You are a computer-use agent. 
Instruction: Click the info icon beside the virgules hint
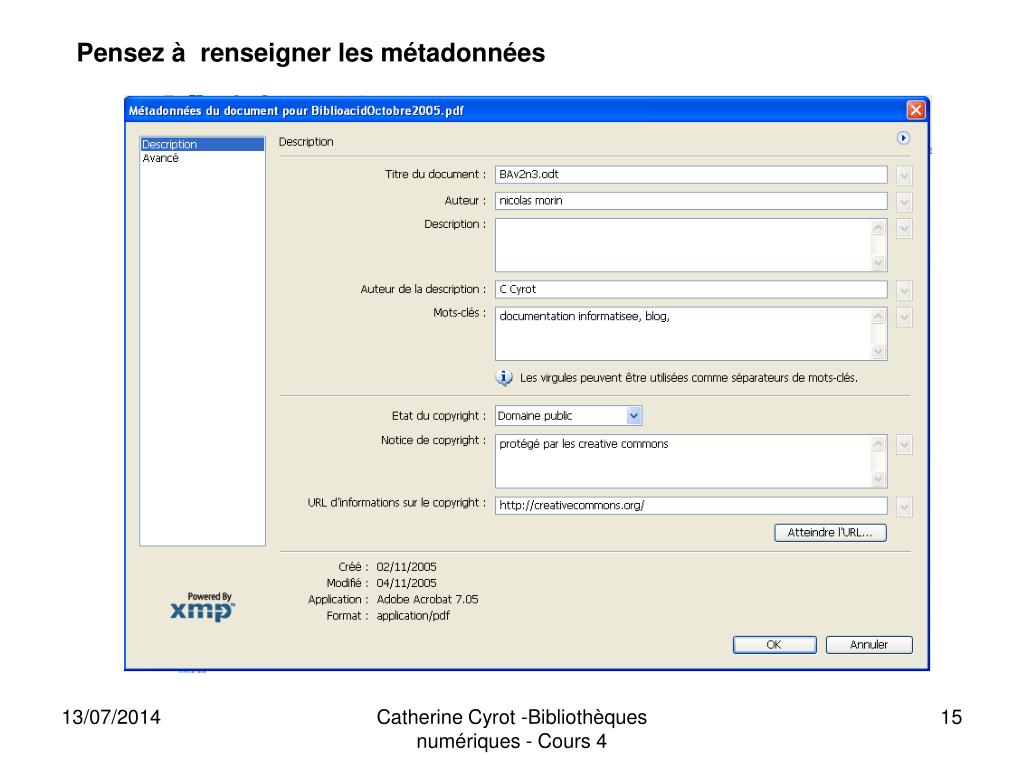pos(504,377)
